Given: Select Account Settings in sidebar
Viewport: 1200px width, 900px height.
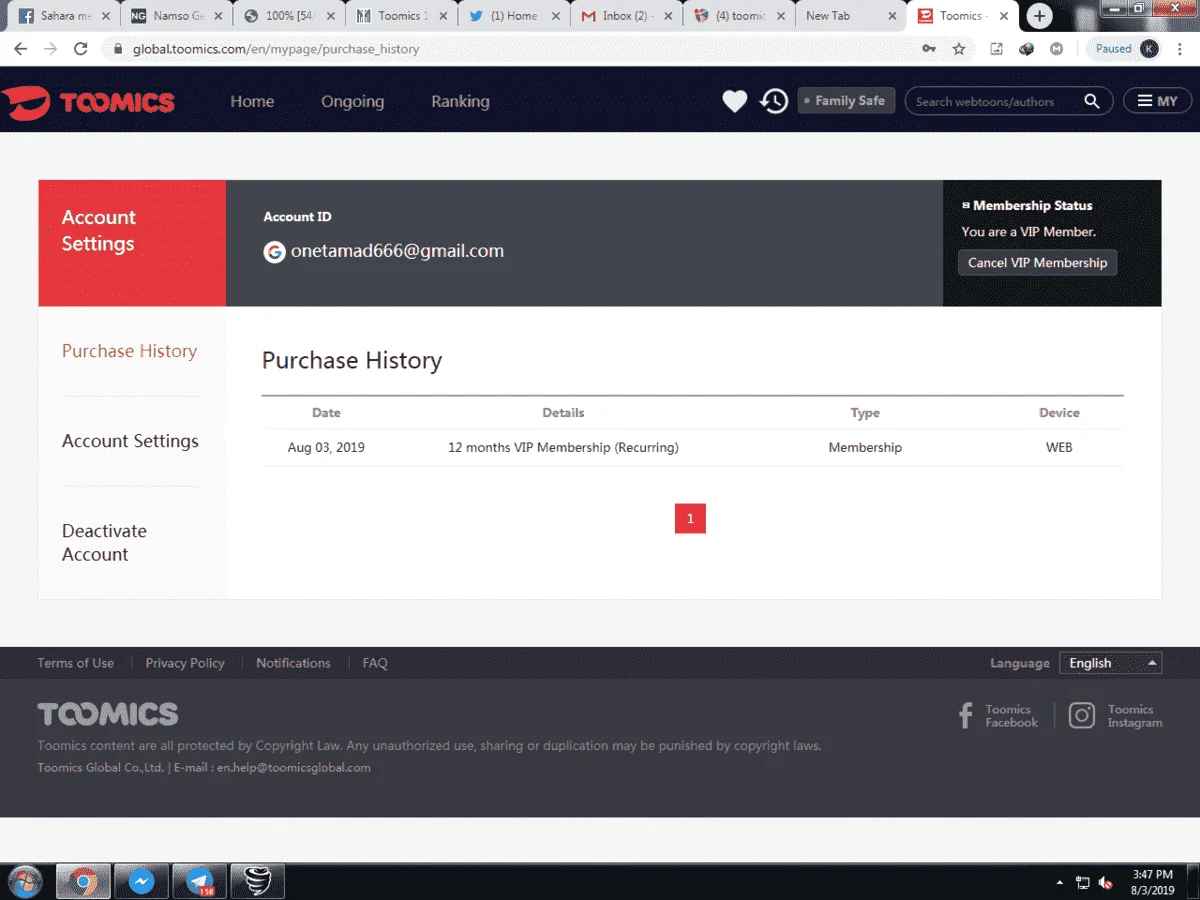Looking at the screenshot, I should point(130,441).
